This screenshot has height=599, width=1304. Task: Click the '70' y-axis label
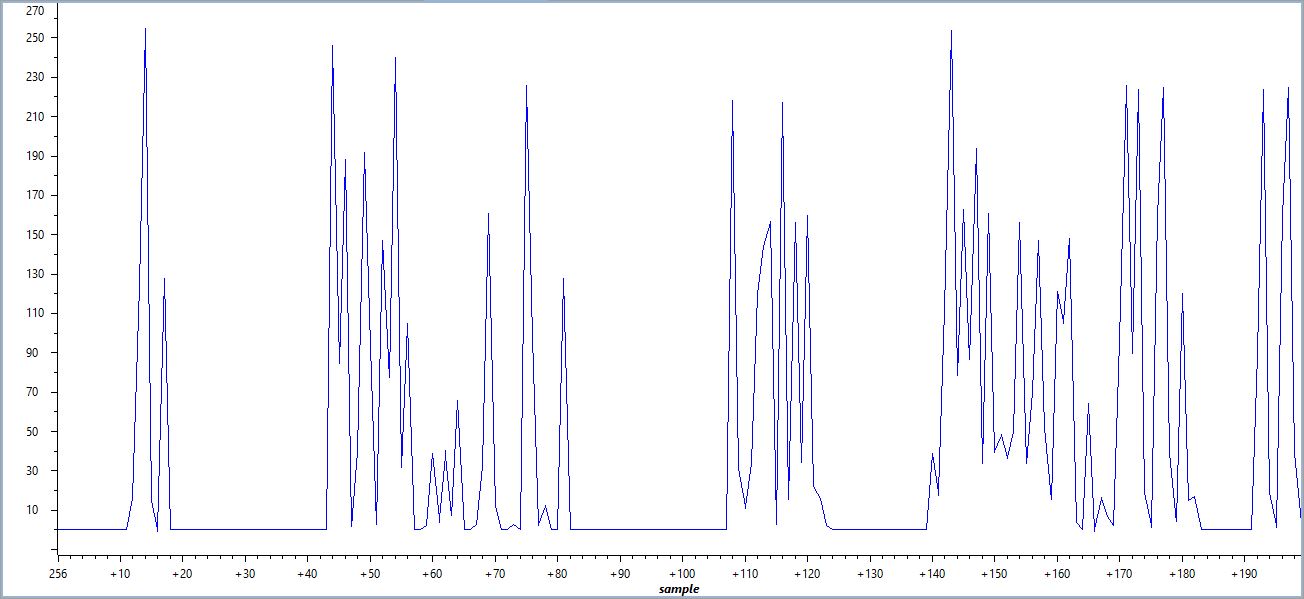38,392
